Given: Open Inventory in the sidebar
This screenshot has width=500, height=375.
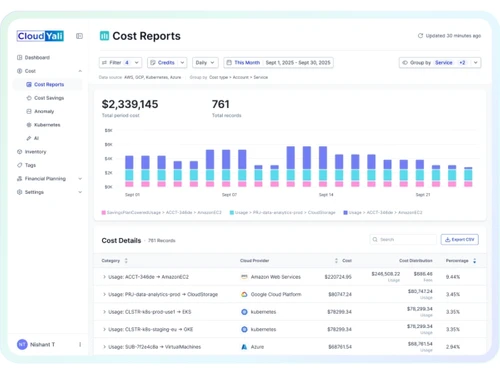Looking at the screenshot, I should (x=35, y=152).
